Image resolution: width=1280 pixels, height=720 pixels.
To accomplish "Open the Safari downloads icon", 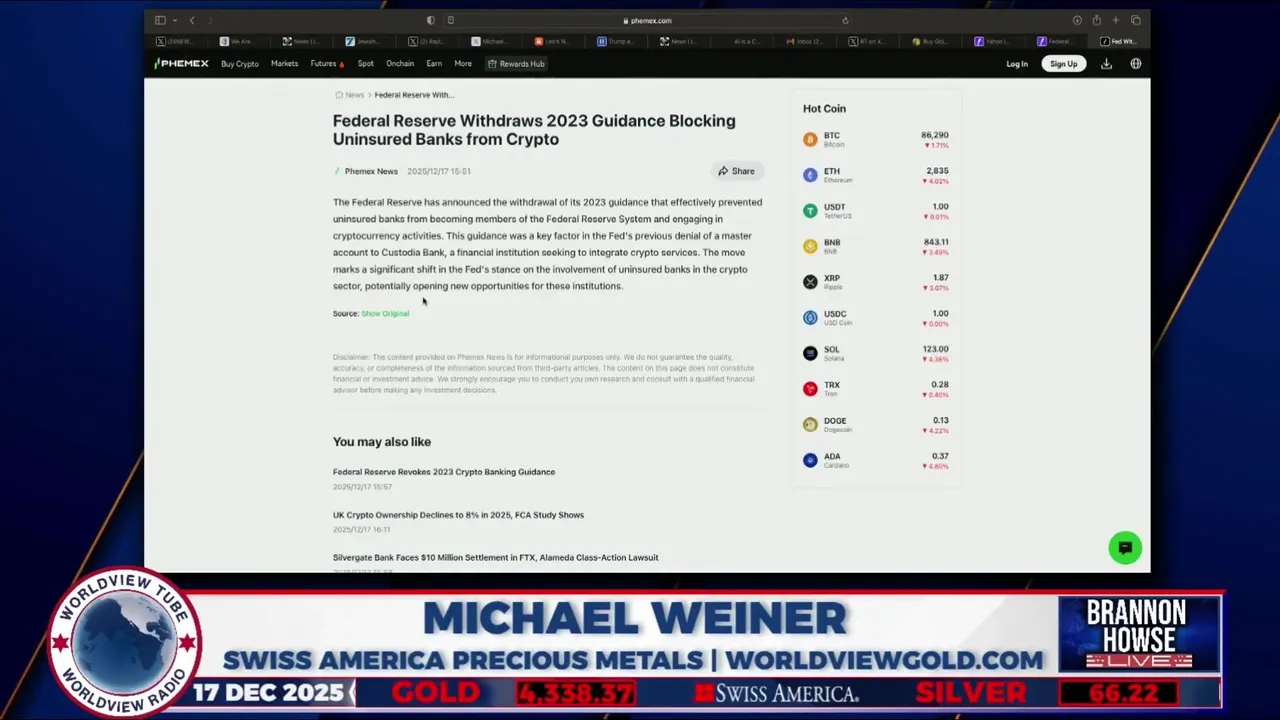I will (1077, 20).
